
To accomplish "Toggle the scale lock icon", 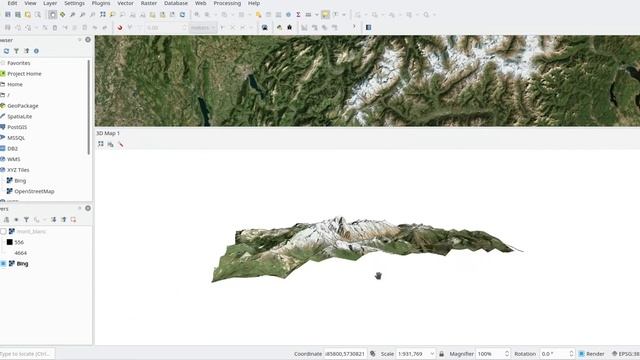I will coord(441,354).
